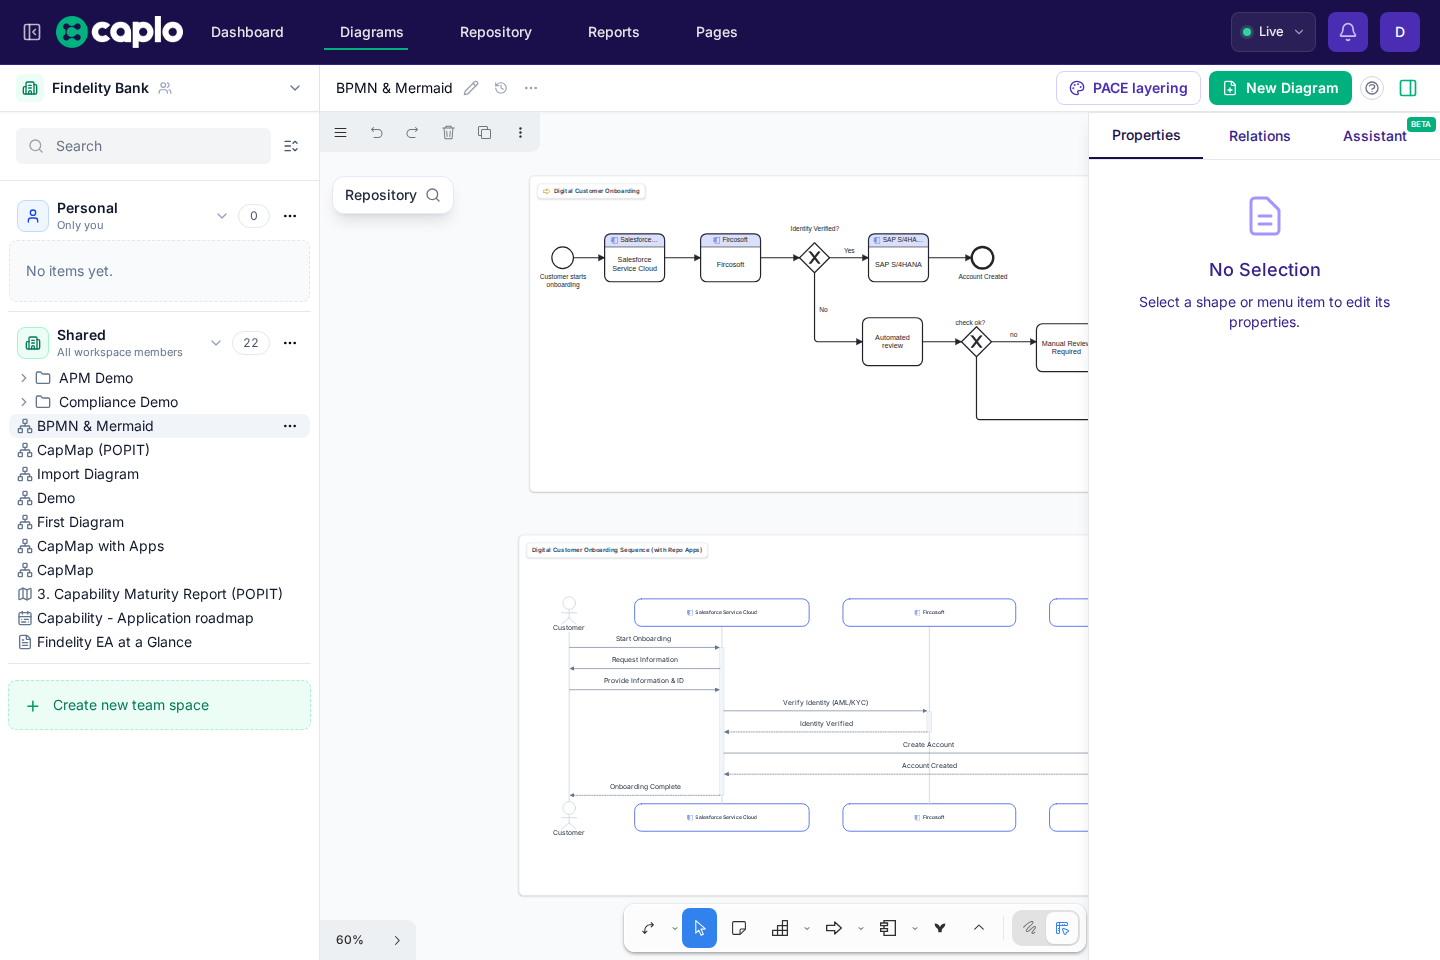Expand the APM Demo folder
Screen dimensions: 1440x960
point(23,378)
